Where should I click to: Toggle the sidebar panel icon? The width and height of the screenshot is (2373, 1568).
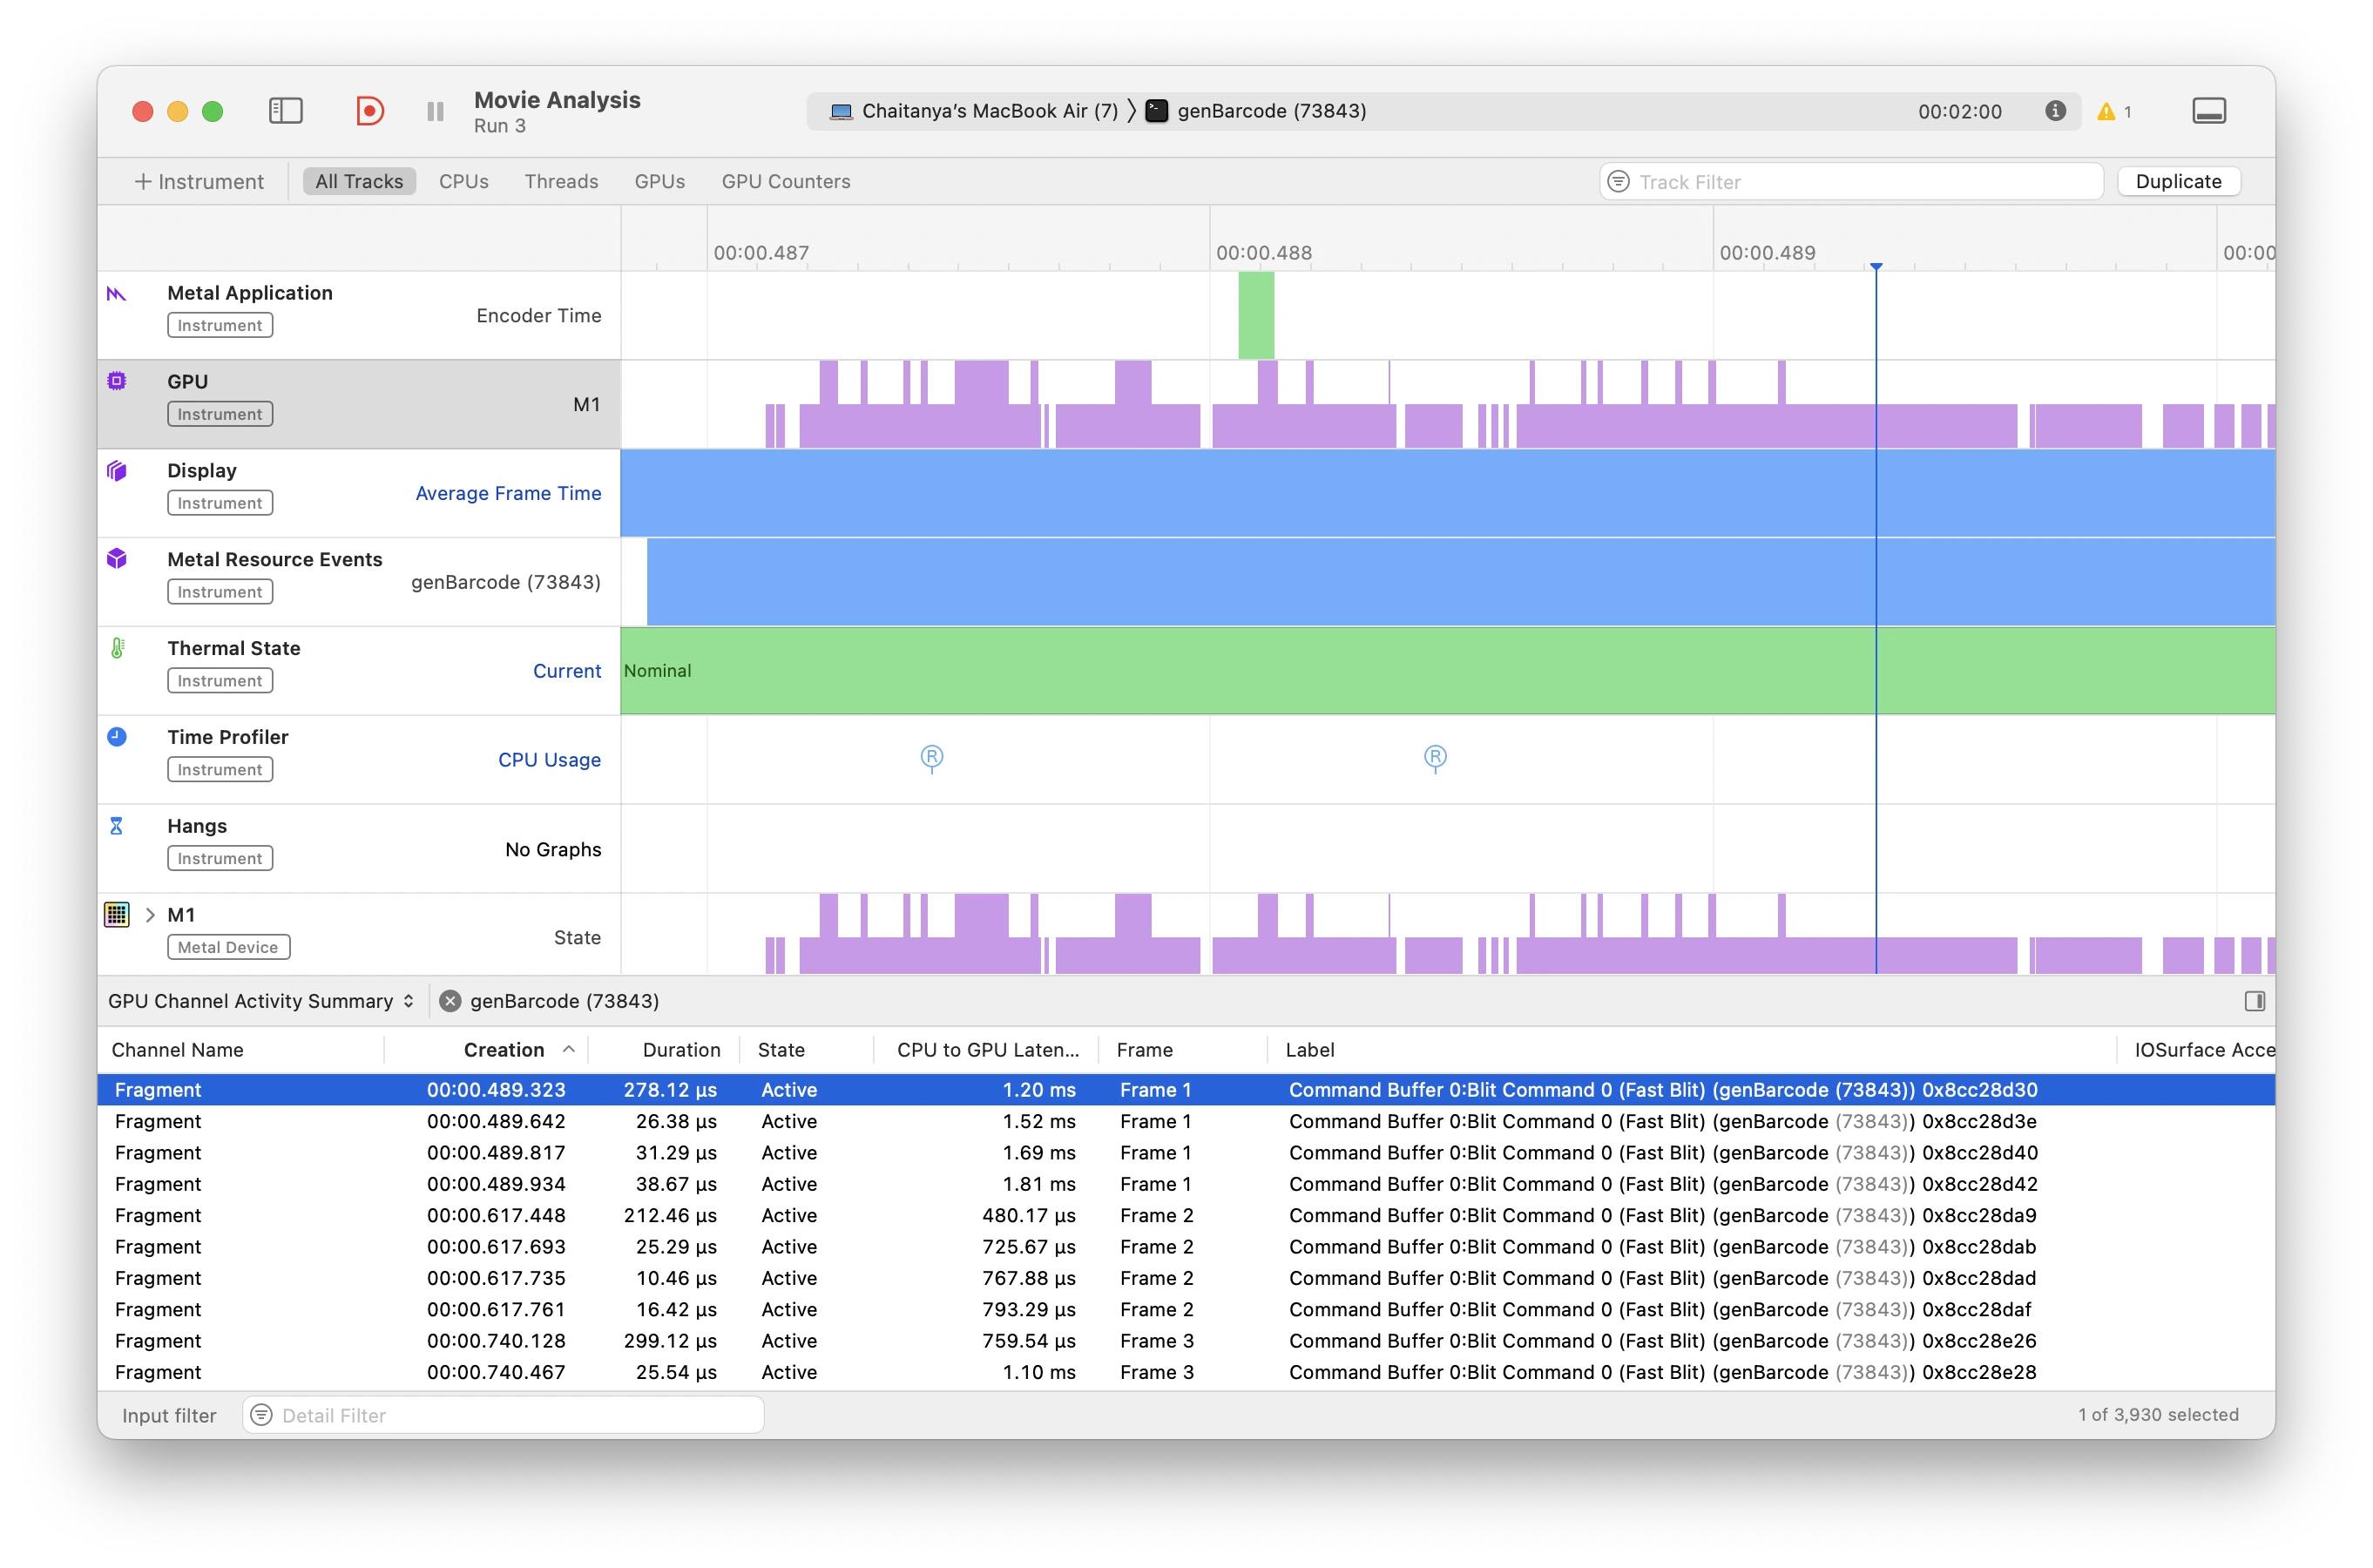[x=285, y=111]
